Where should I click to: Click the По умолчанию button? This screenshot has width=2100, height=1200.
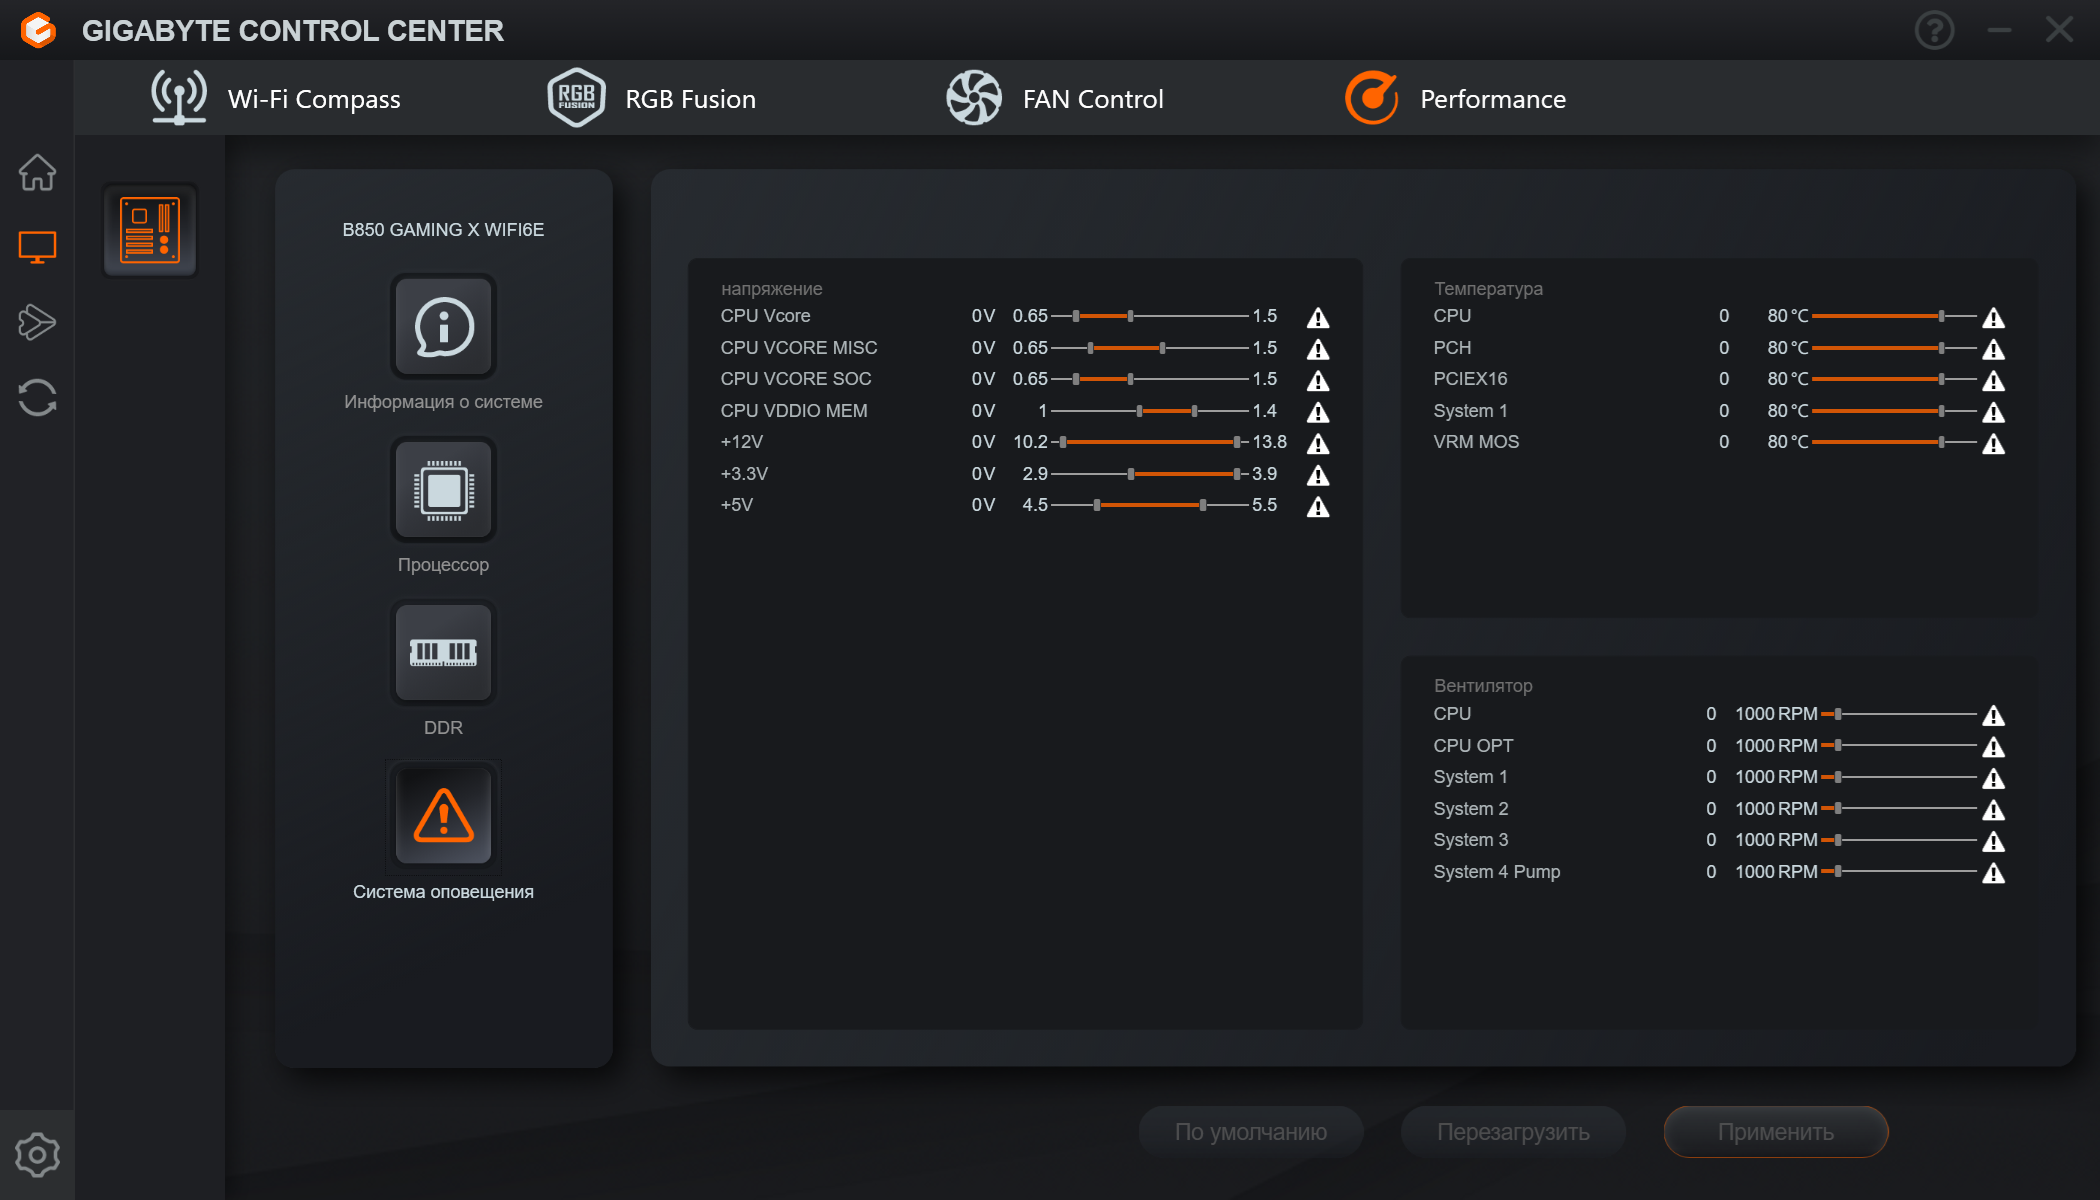pos(1250,1132)
